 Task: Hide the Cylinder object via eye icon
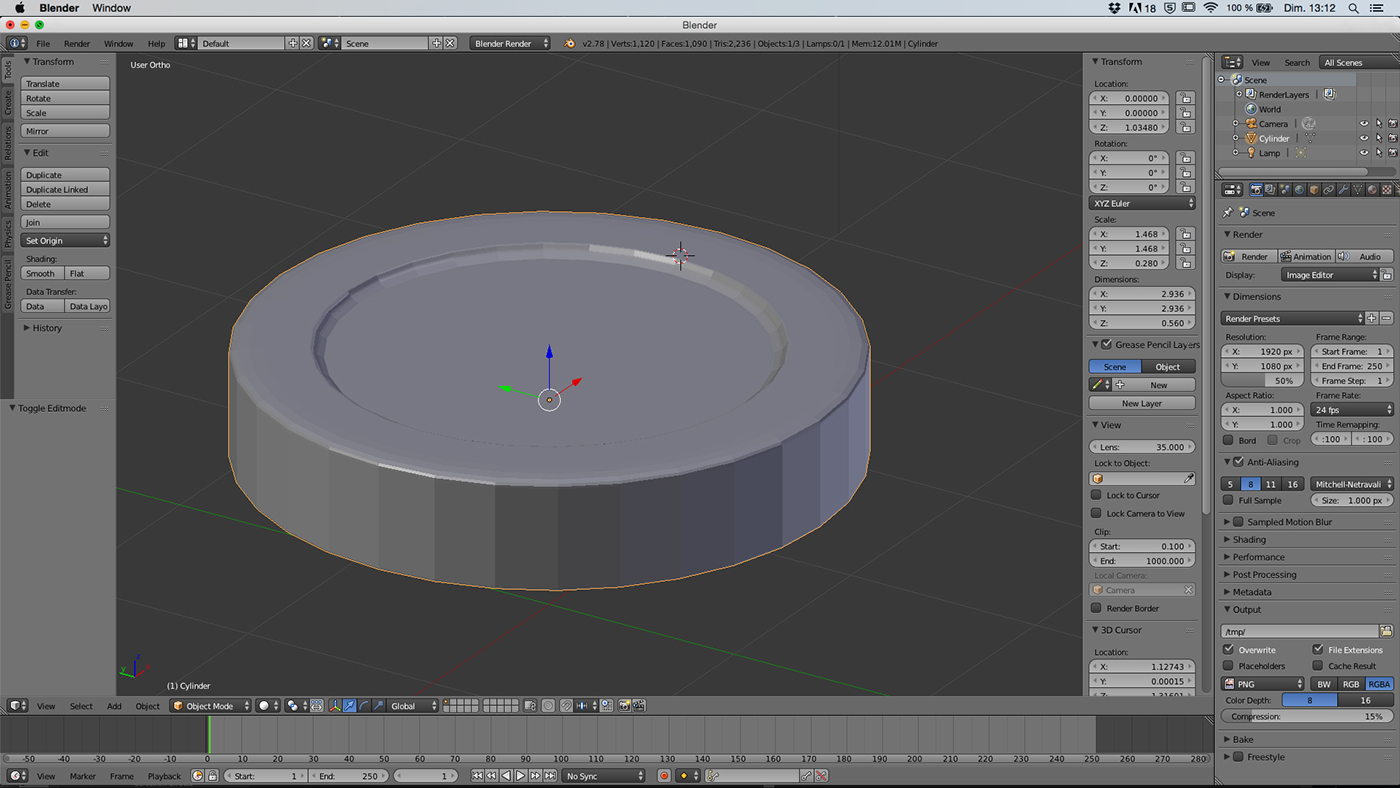(x=1363, y=139)
